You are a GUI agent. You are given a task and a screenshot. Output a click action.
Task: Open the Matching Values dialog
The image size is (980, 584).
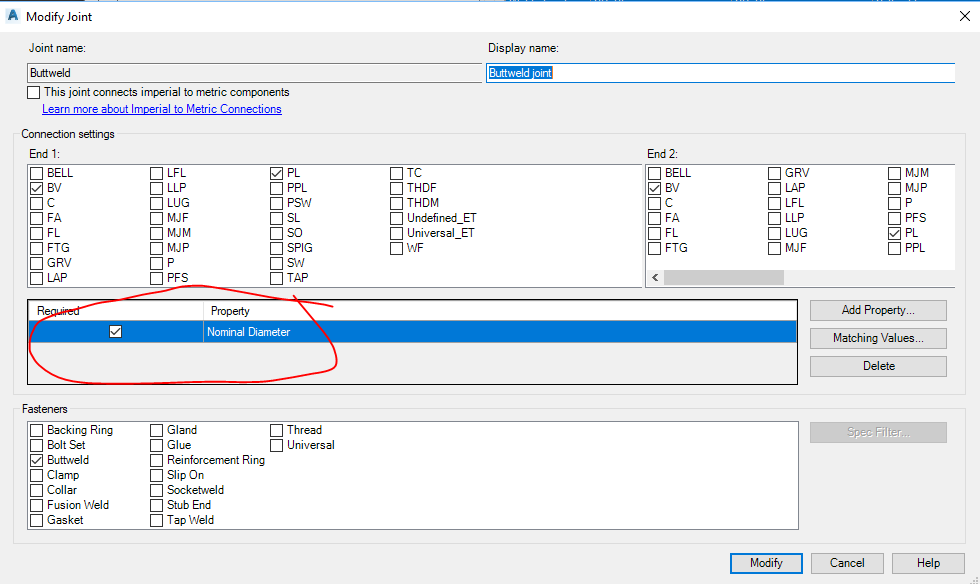coord(877,338)
